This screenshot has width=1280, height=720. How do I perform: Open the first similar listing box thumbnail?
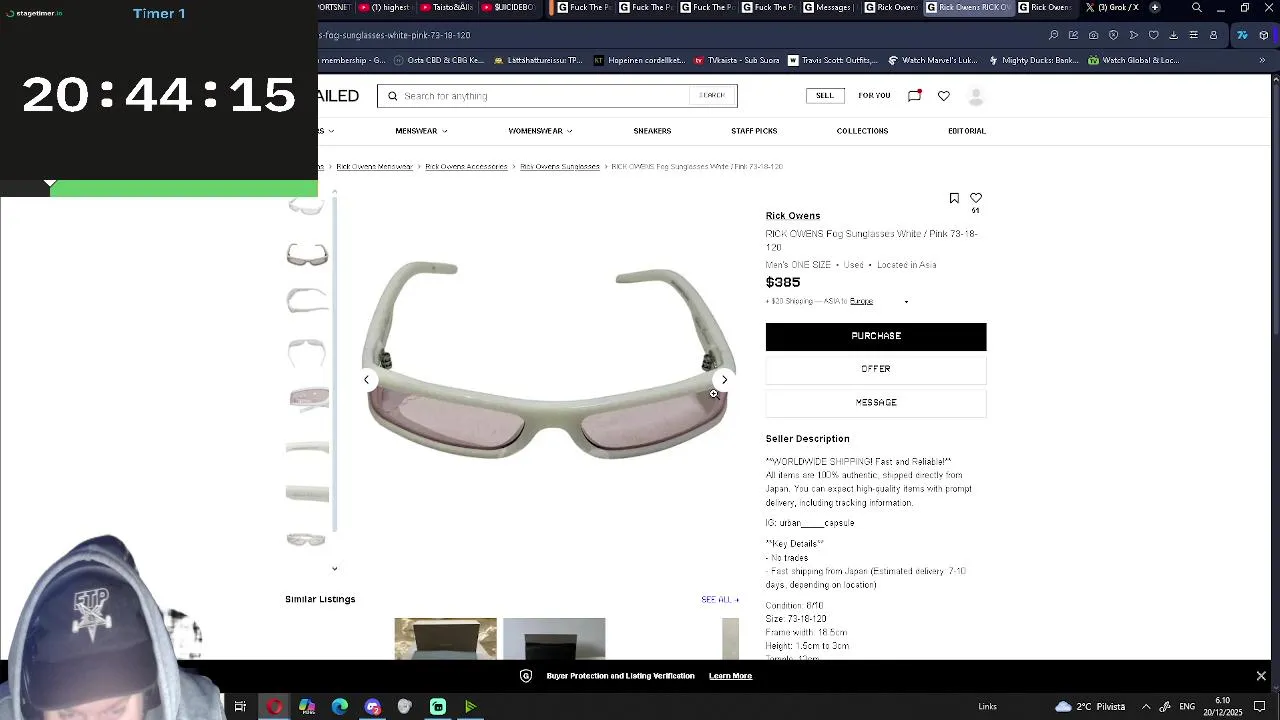coord(445,638)
